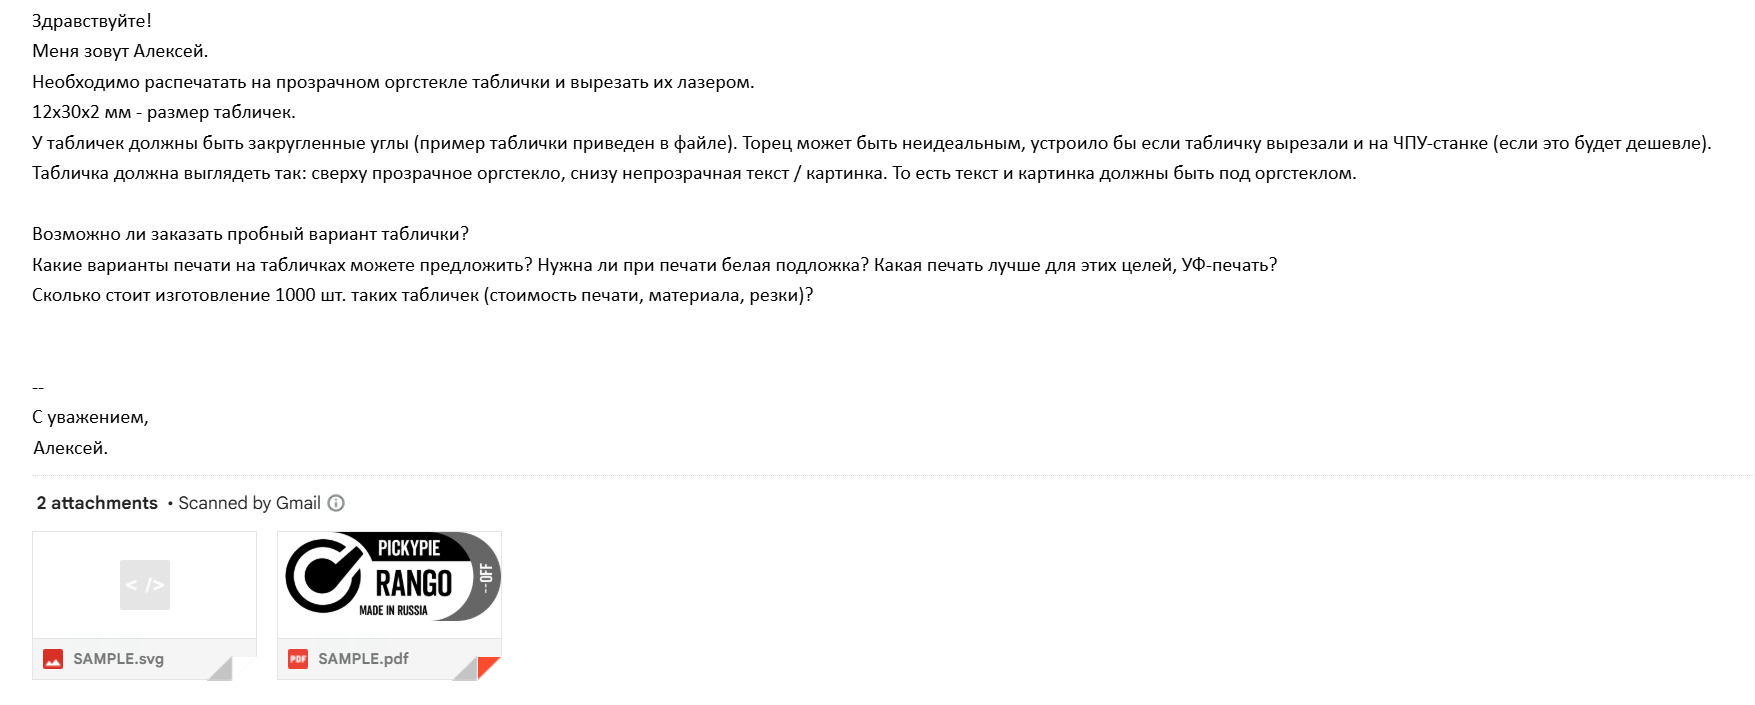The image size is (1755, 705).
Task: Click the info icon beside Scanned by Gmail
Action: (337, 503)
